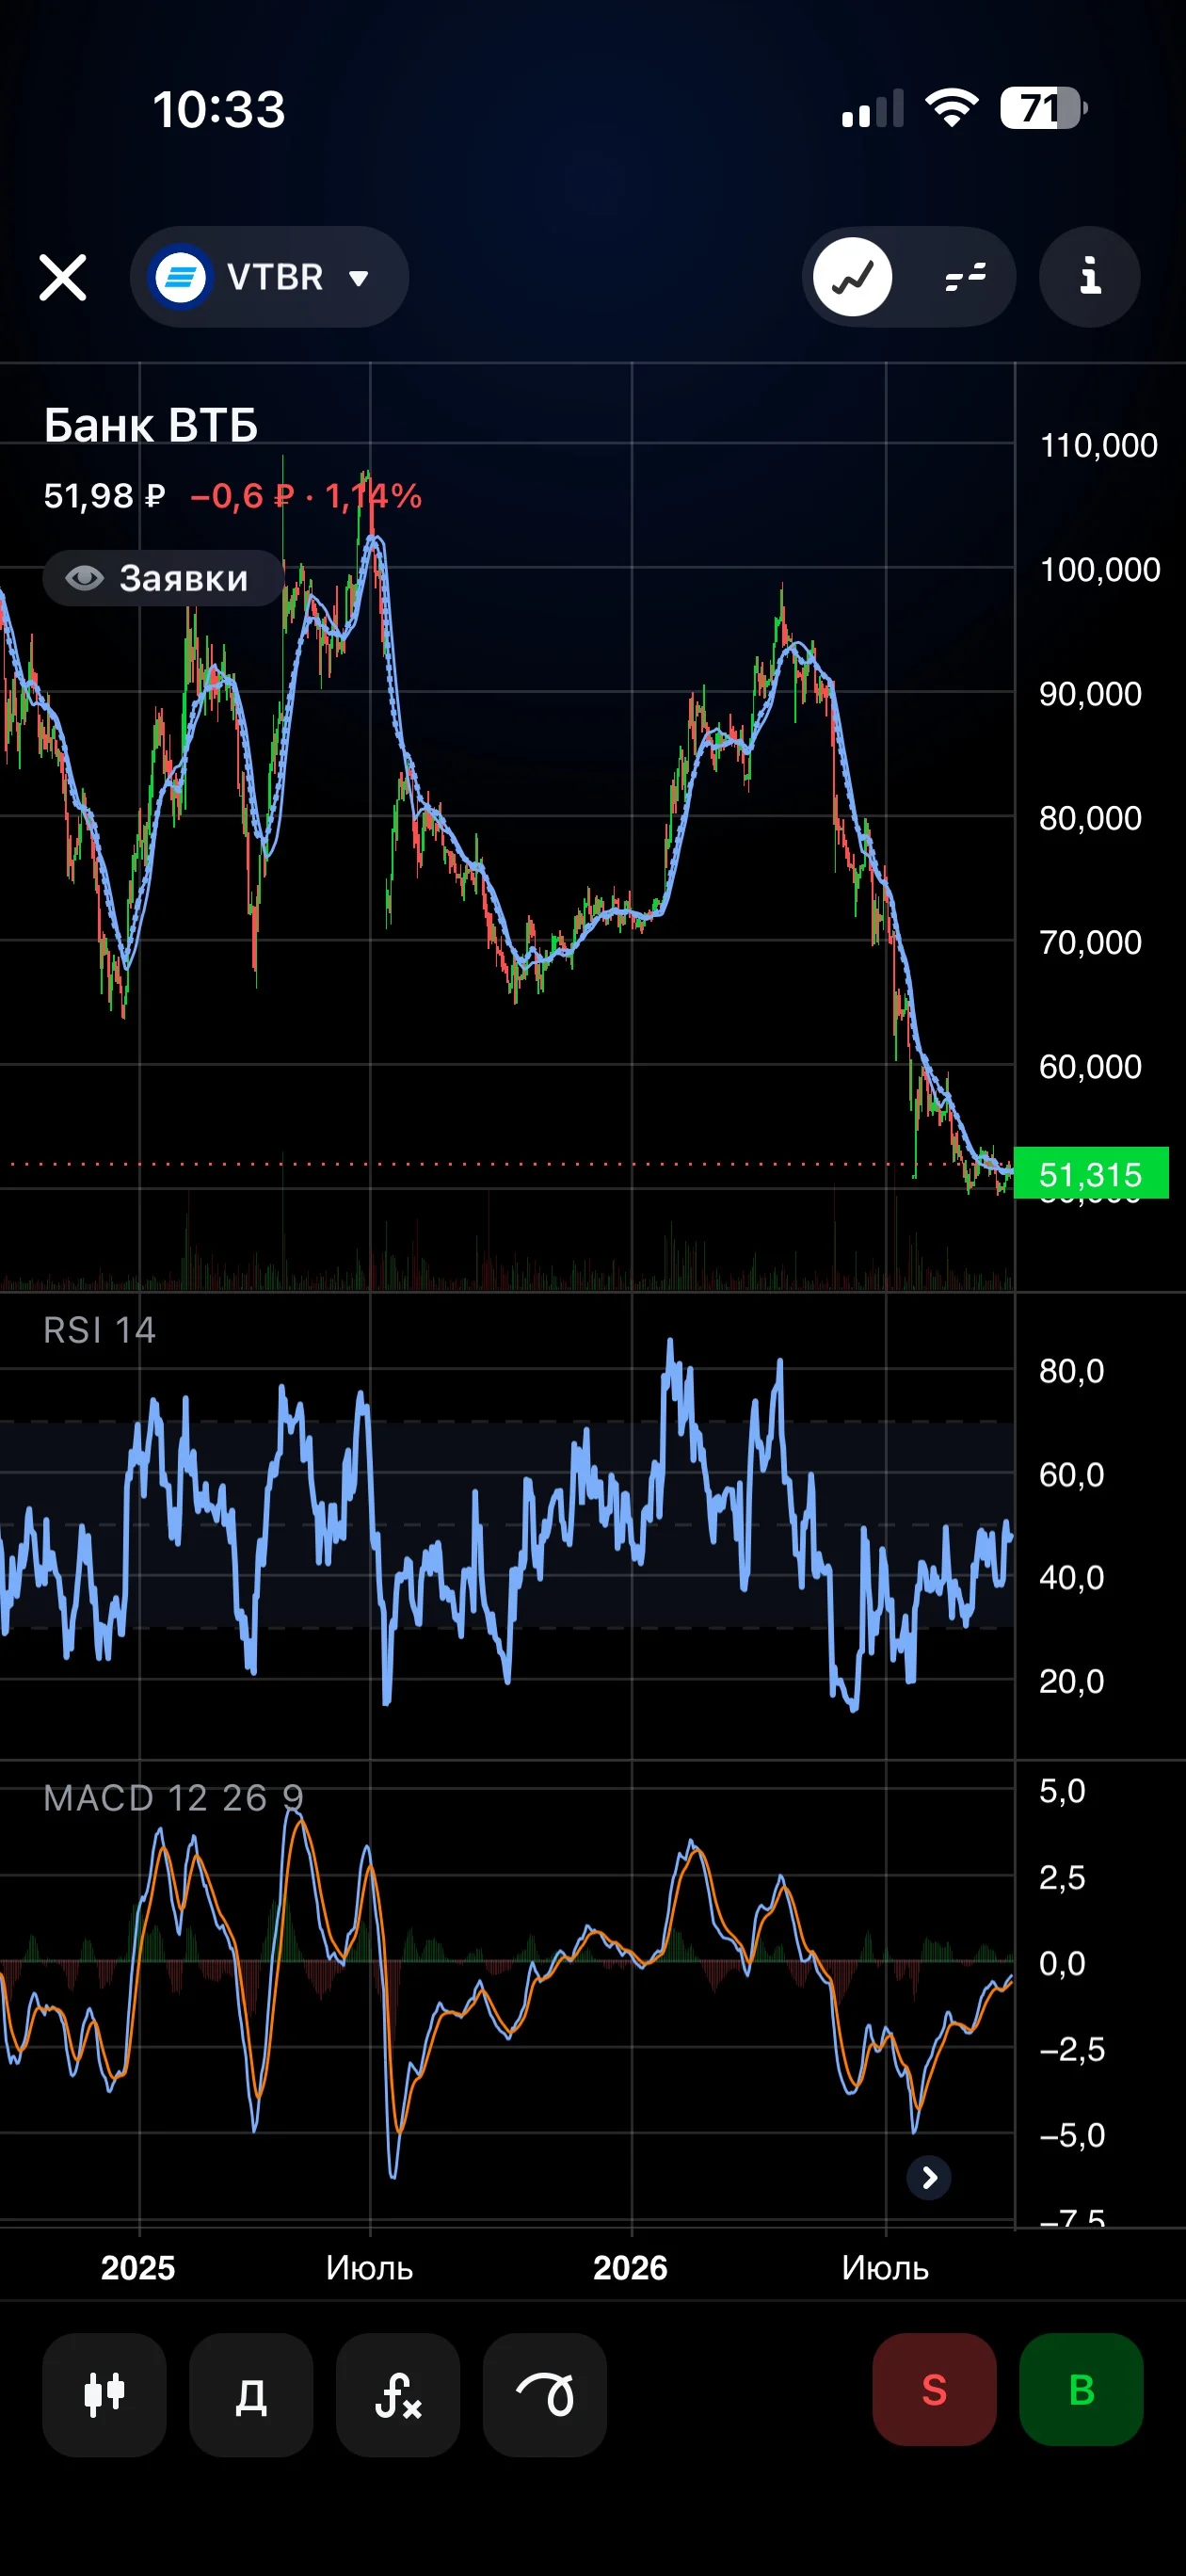Image resolution: width=1186 pixels, height=2576 pixels.
Task: Tap the 2025 date axis label
Action: pyautogui.click(x=138, y=2268)
